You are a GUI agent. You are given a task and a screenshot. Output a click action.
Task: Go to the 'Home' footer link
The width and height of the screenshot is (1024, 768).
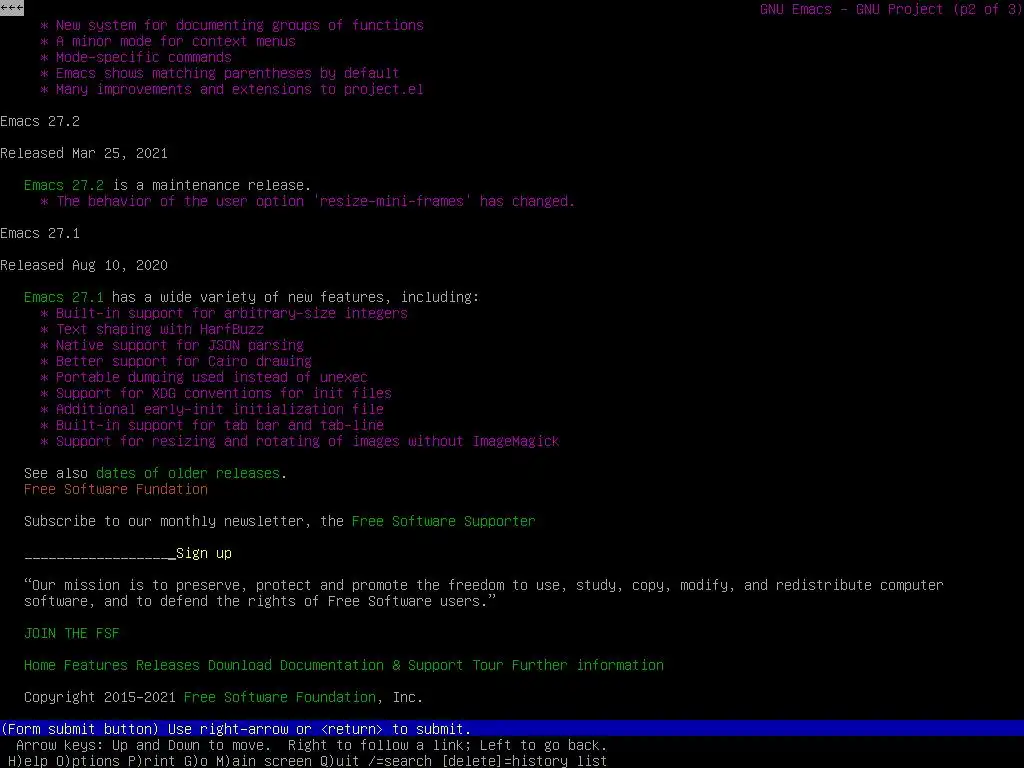40,665
